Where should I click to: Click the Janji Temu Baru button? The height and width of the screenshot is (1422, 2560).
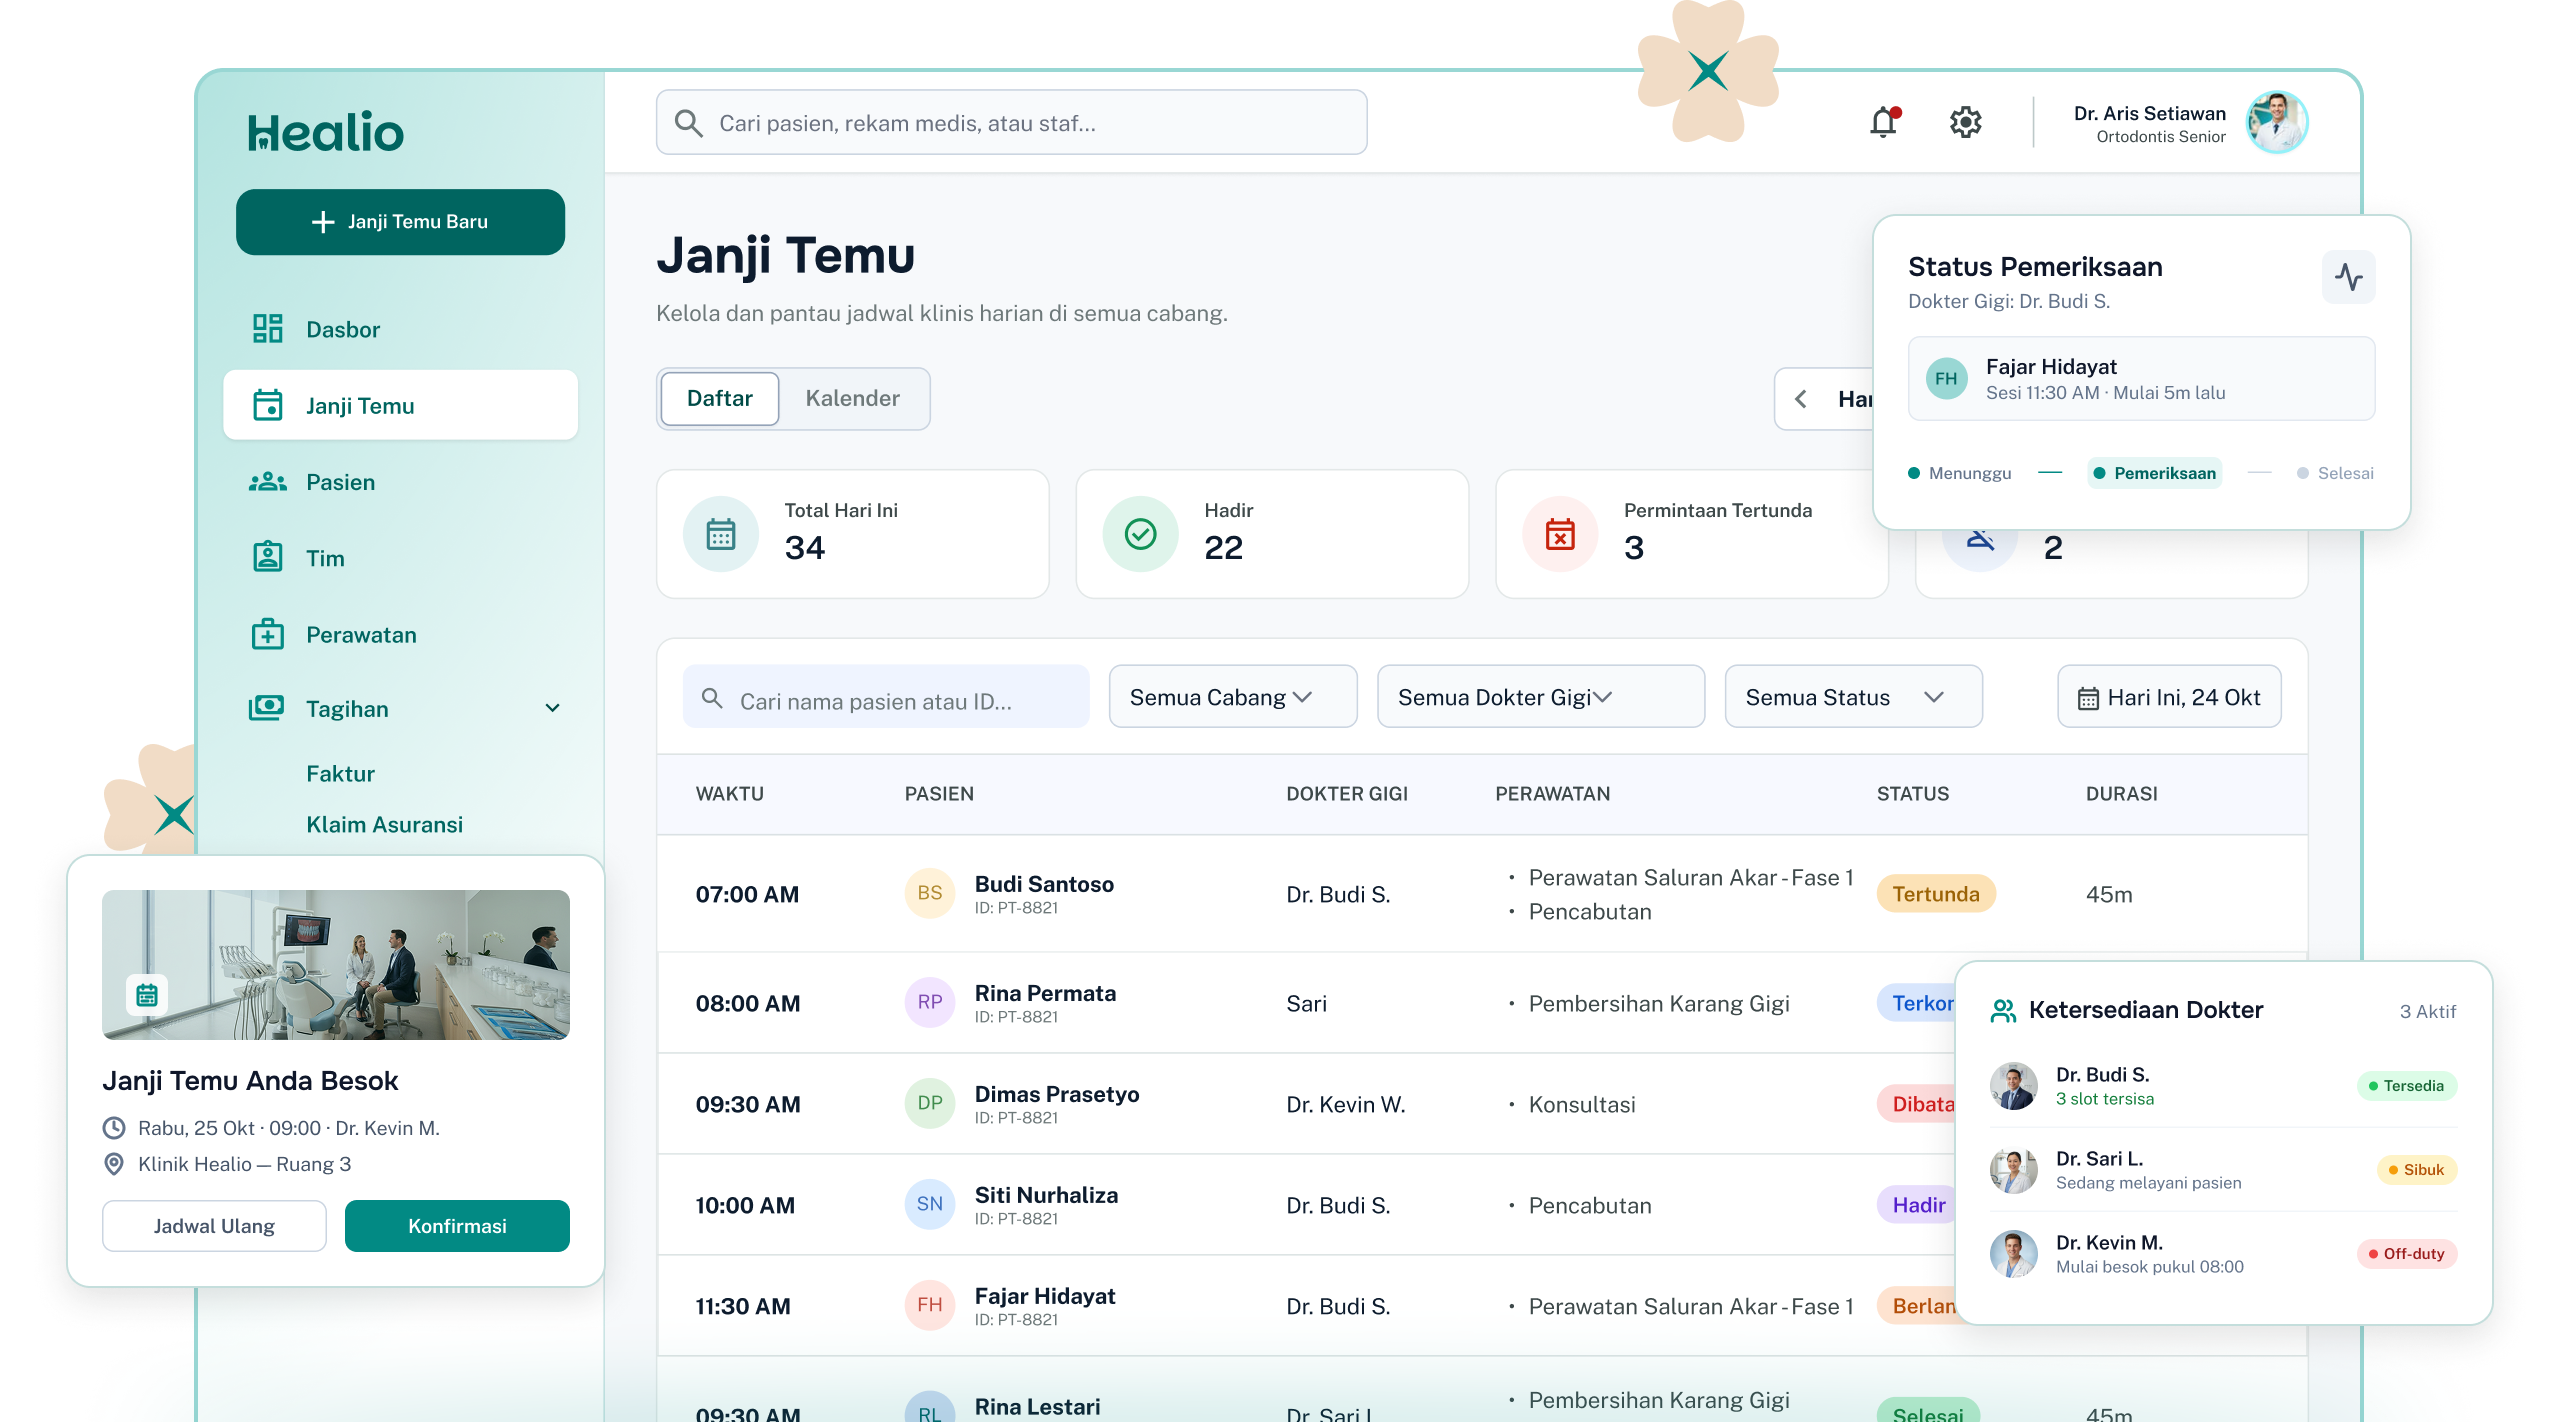pos(400,221)
